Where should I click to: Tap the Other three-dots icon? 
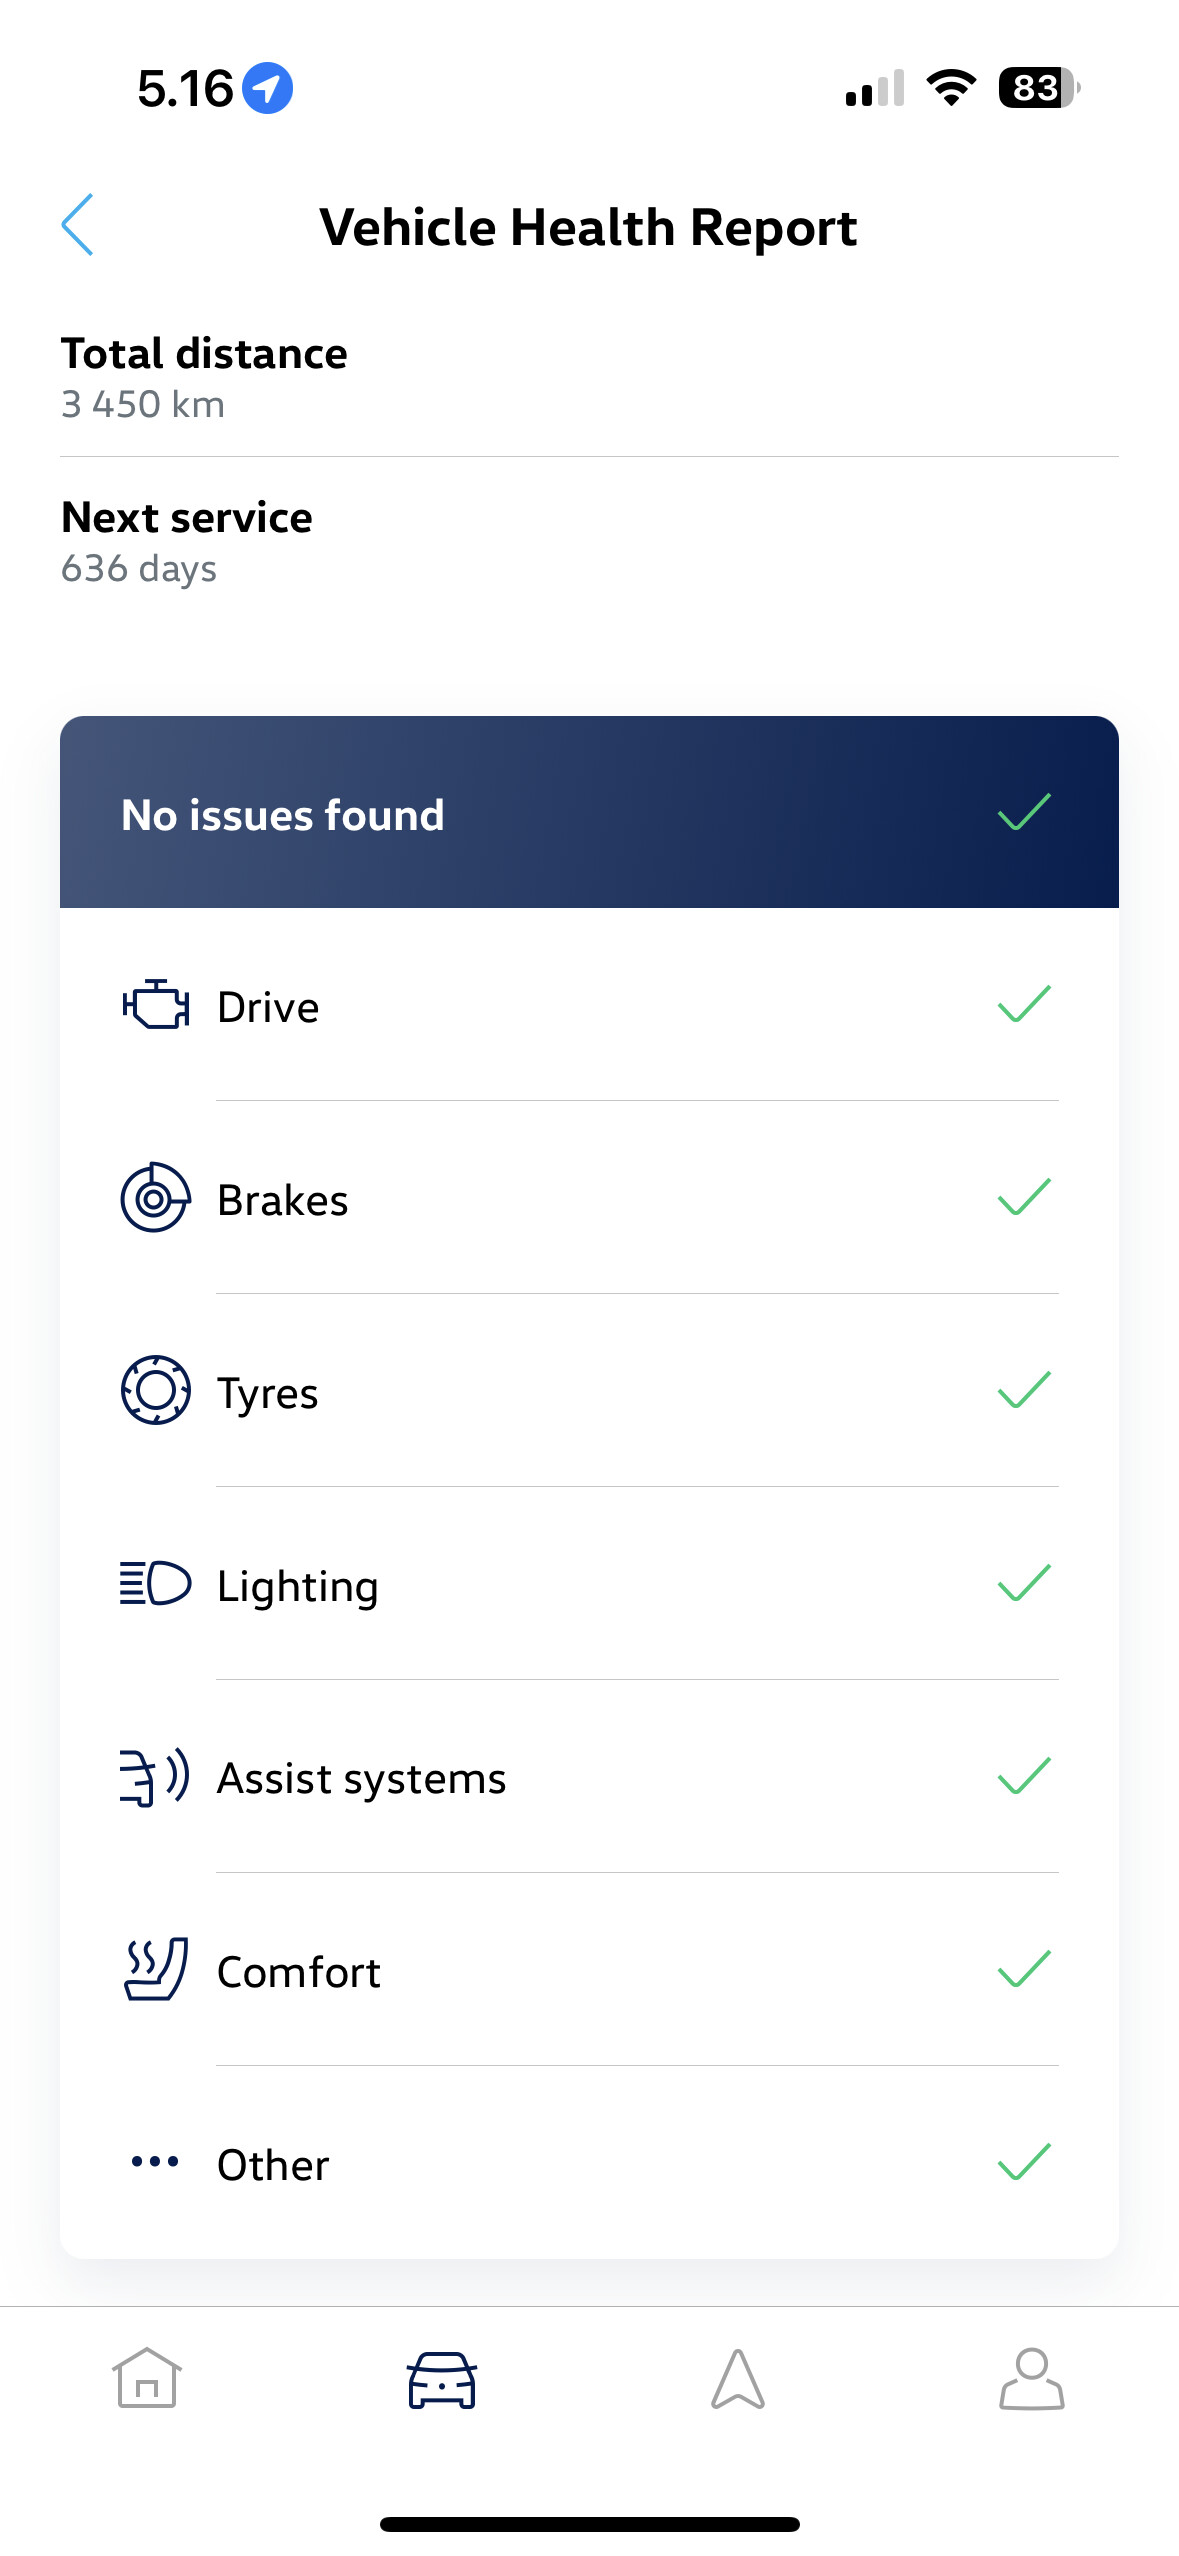coord(155,2162)
